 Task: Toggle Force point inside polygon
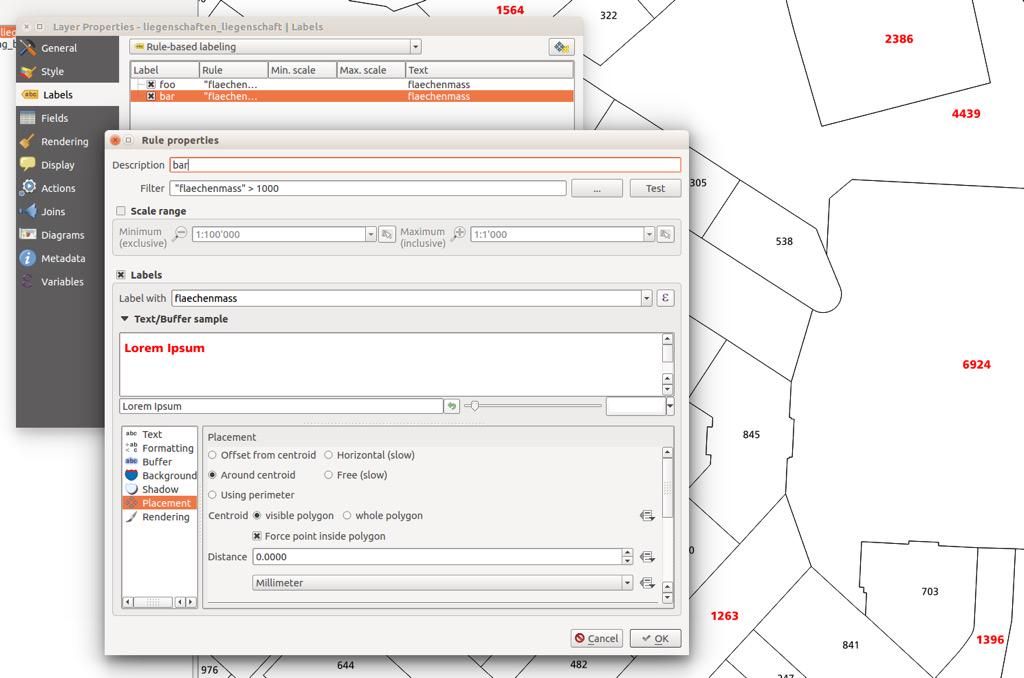point(257,536)
